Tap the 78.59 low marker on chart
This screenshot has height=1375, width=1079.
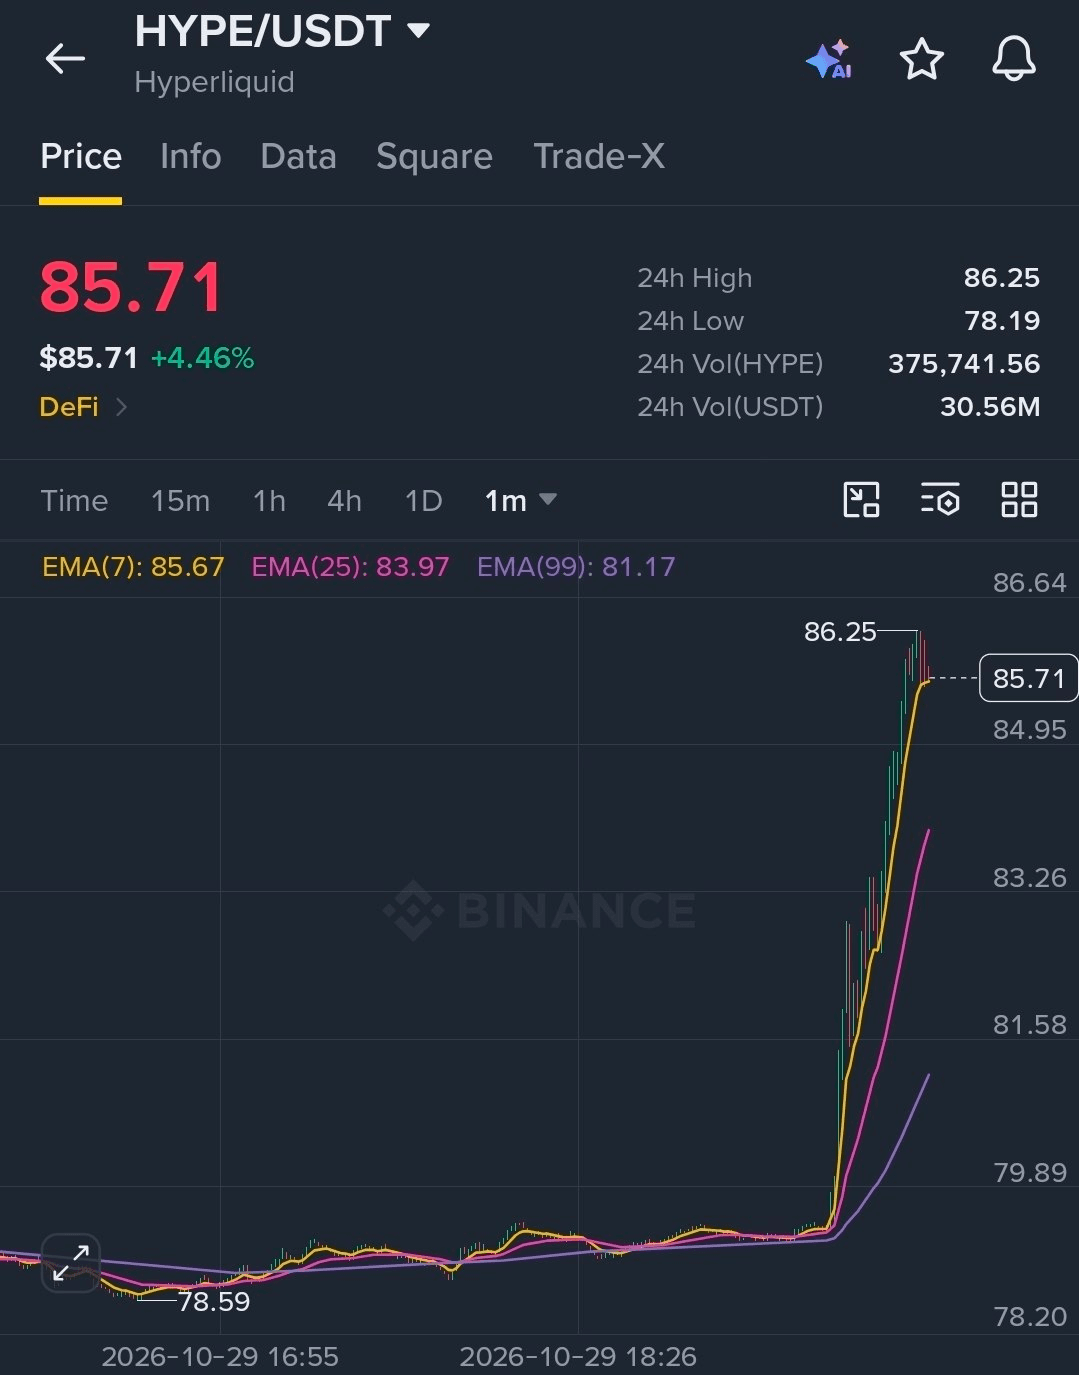click(x=214, y=1301)
